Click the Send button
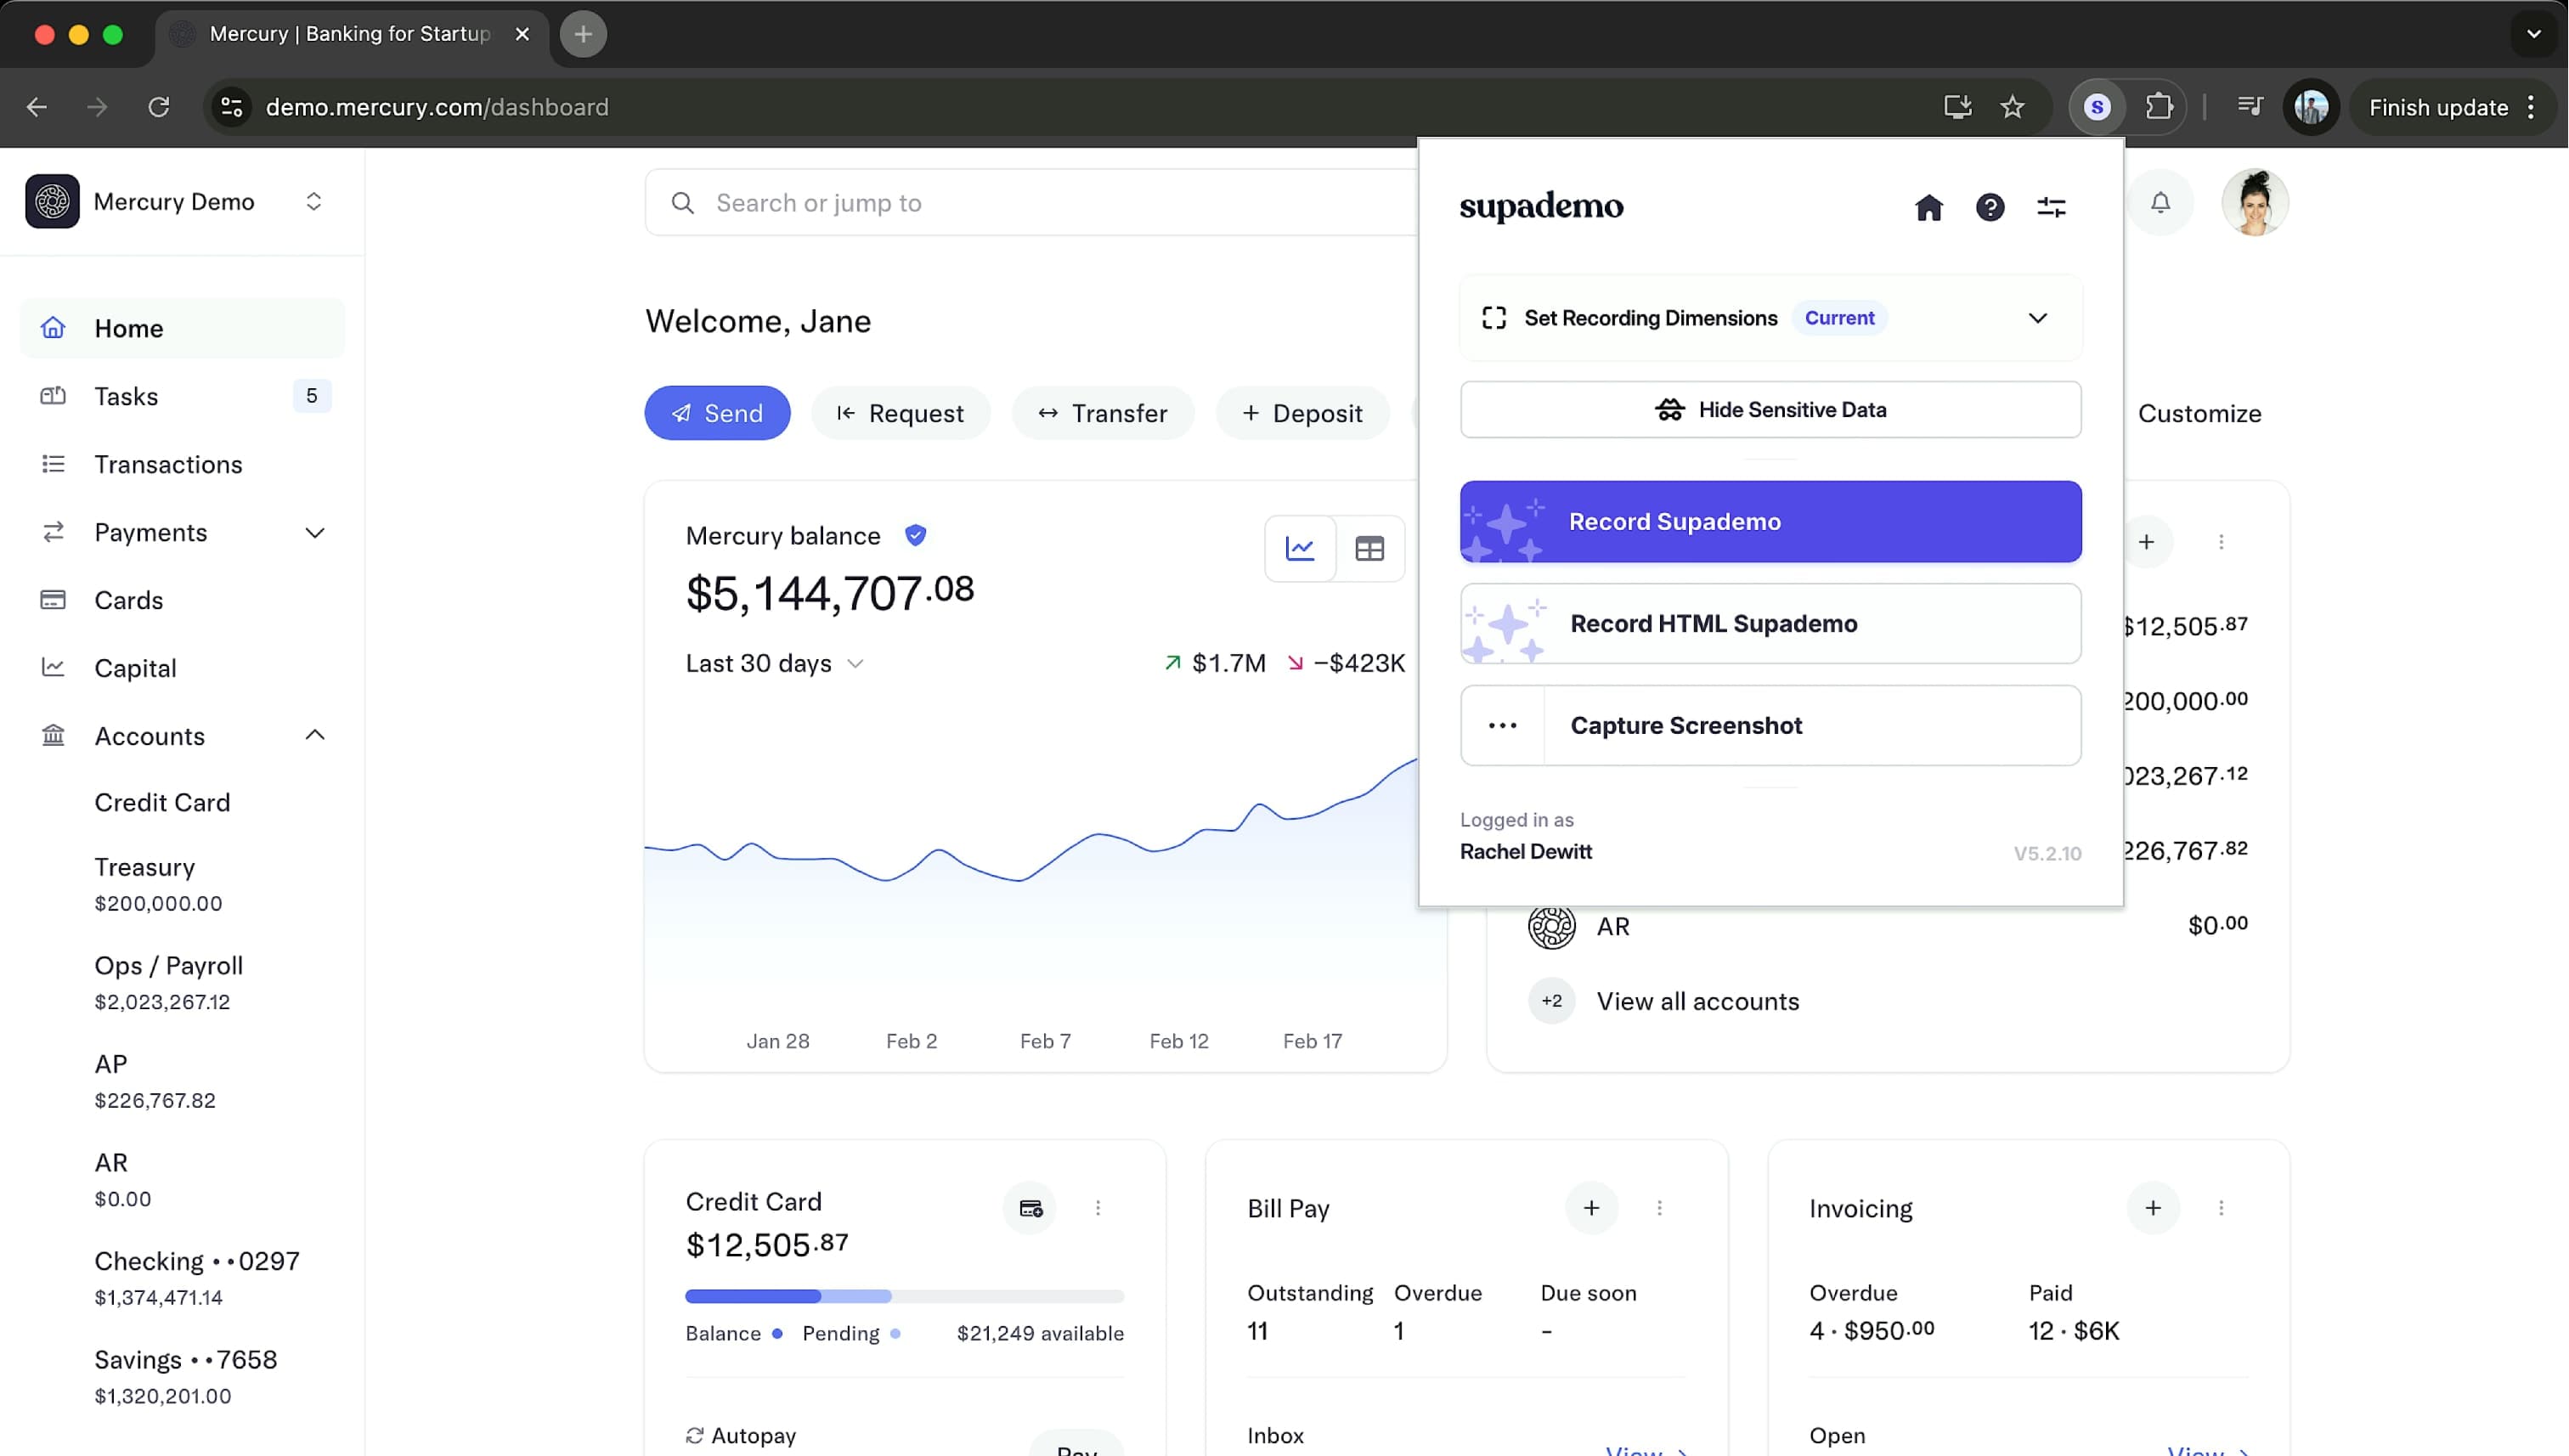Viewport: 2569px width, 1456px height. coord(717,413)
